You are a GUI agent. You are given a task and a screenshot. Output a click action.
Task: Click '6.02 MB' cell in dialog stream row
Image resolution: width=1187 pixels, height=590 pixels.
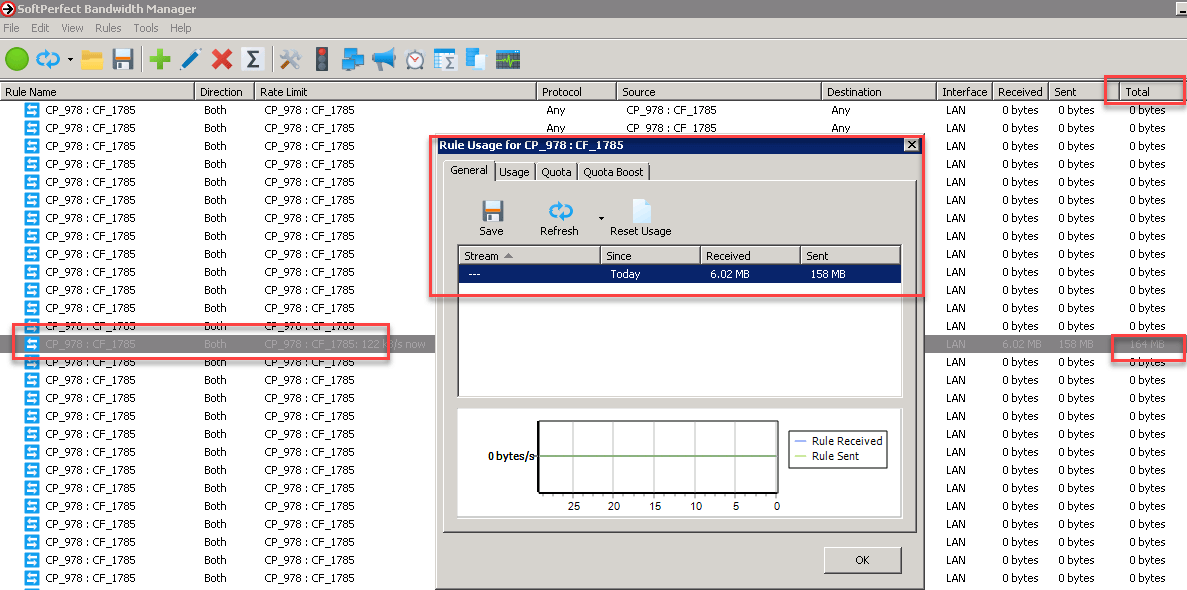click(730, 274)
